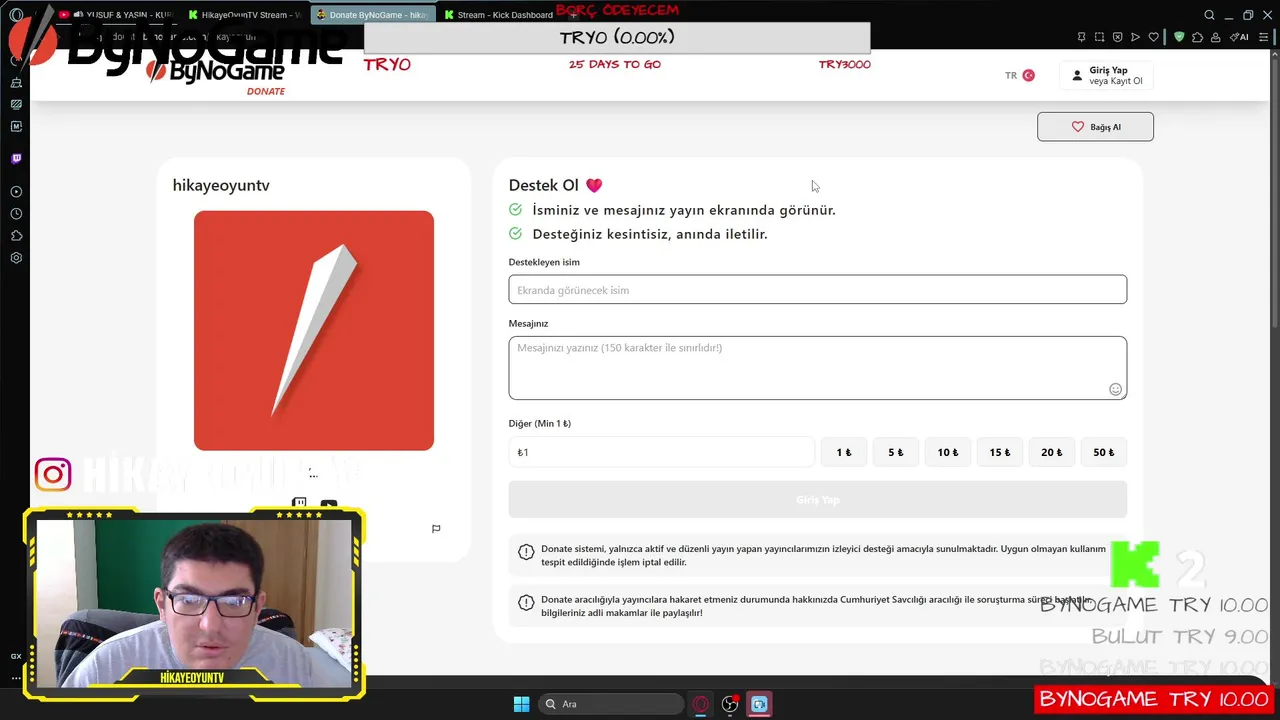Click the Bağış Al button
The width and height of the screenshot is (1280, 720).
[1095, 127]
